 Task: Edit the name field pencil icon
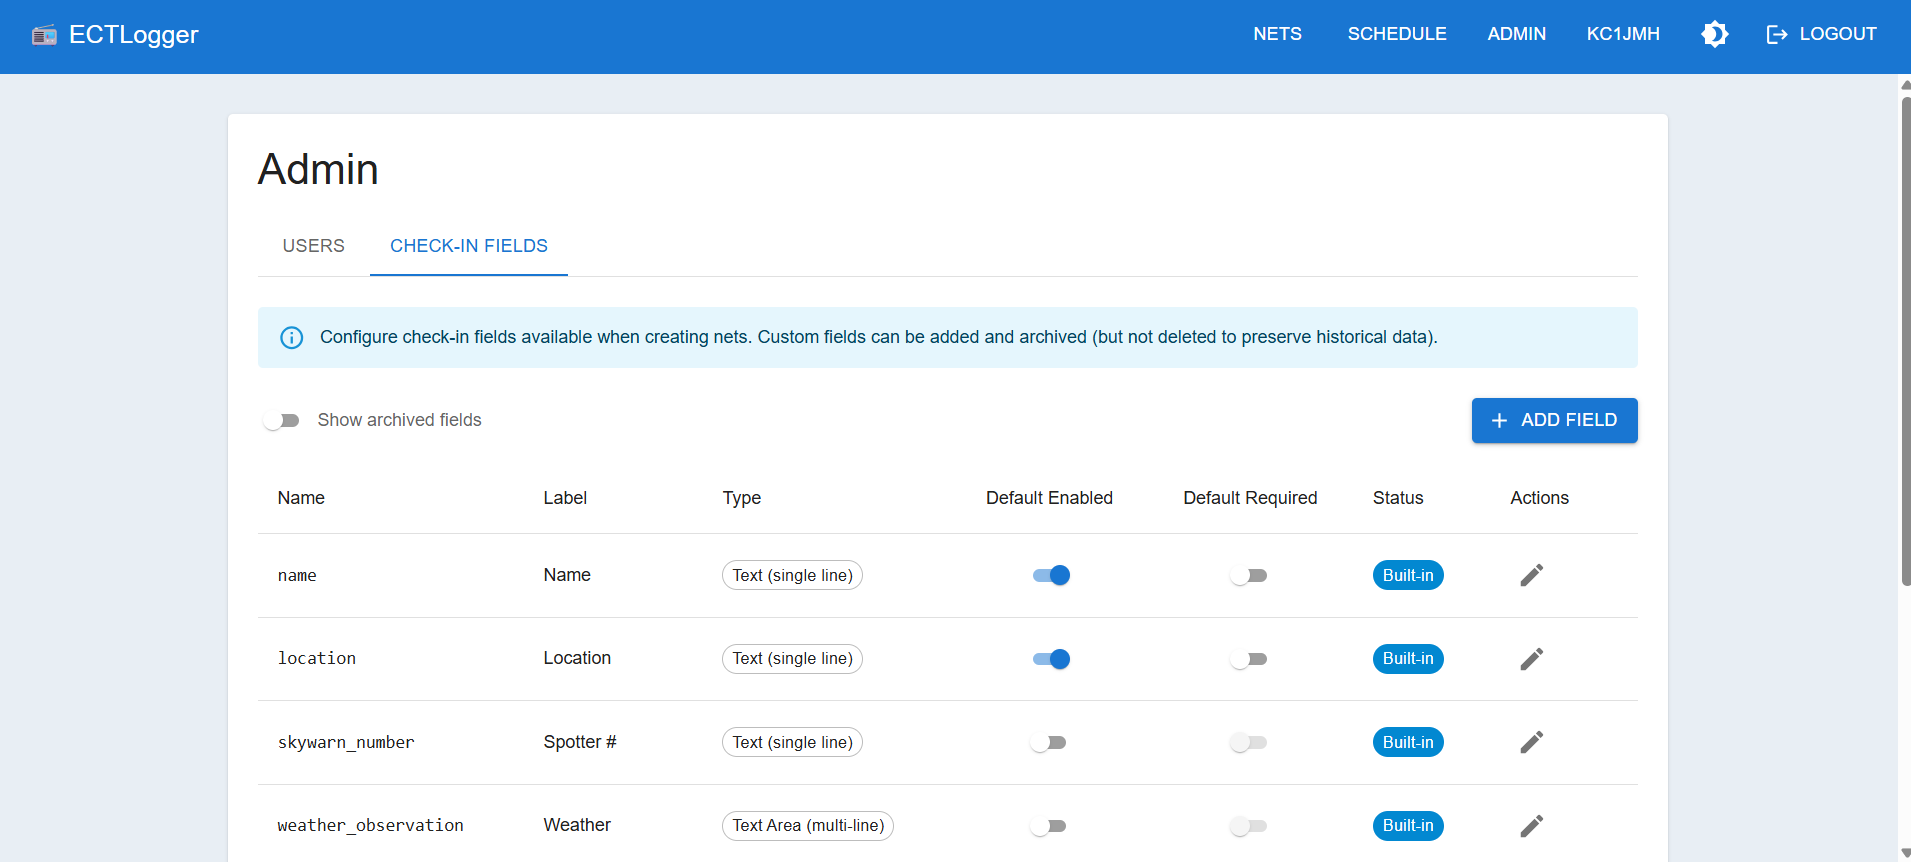click(x=1531, y=575)
